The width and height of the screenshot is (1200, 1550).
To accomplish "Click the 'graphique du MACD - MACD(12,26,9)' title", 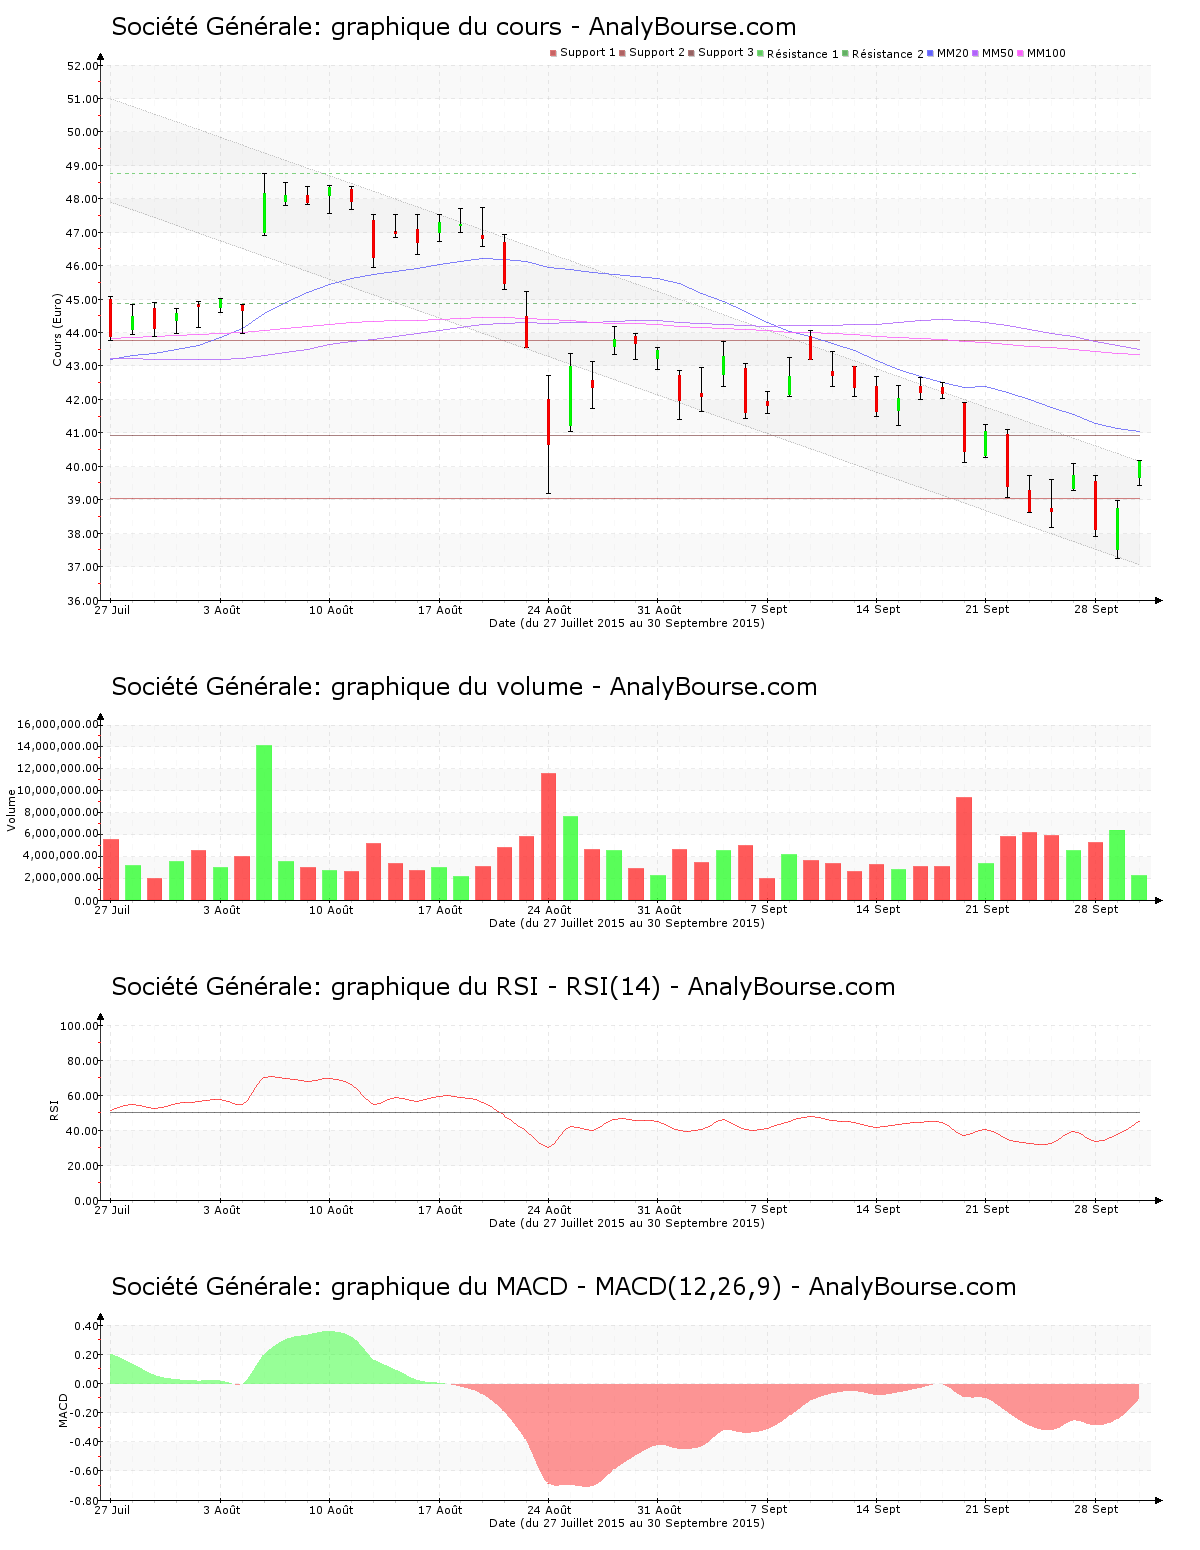I will 564,1287.
